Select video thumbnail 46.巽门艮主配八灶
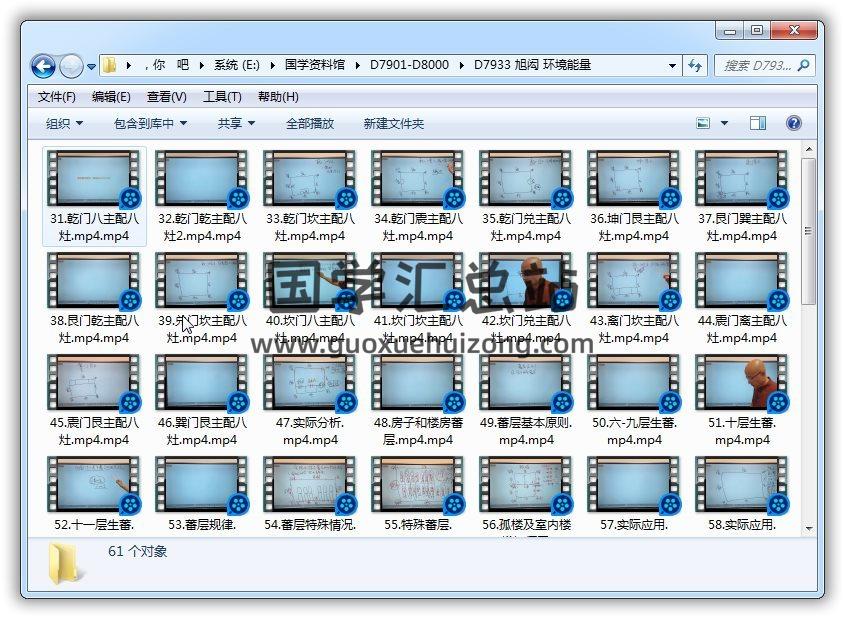This screenshot has width=845, height=619. [x=202, y=382]
